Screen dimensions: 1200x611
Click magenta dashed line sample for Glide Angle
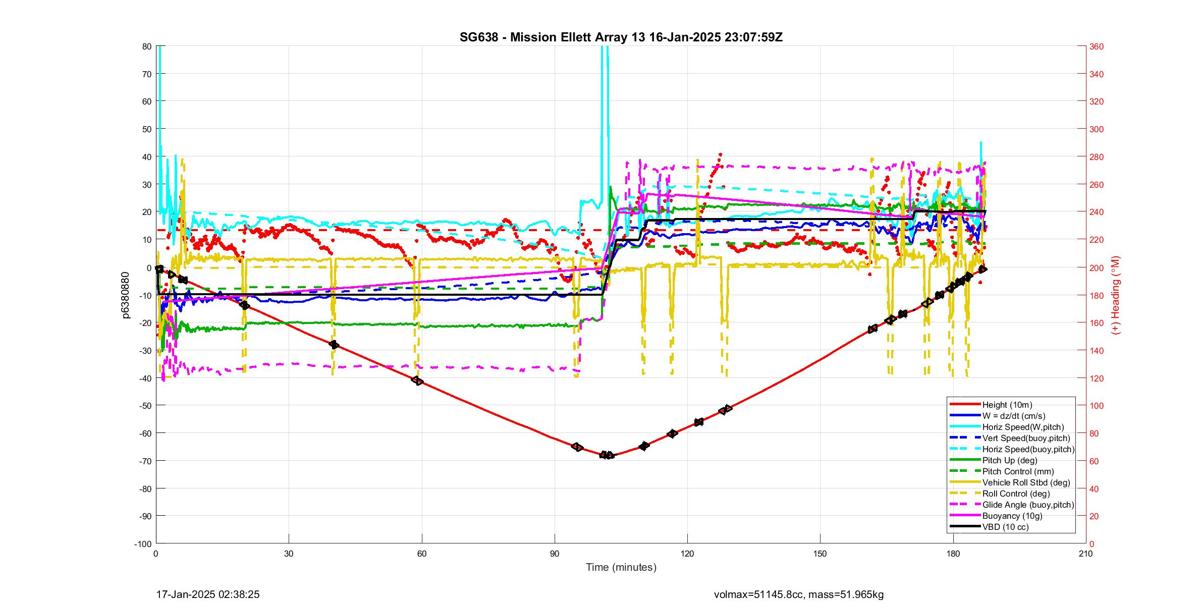(x=964, y=504)
